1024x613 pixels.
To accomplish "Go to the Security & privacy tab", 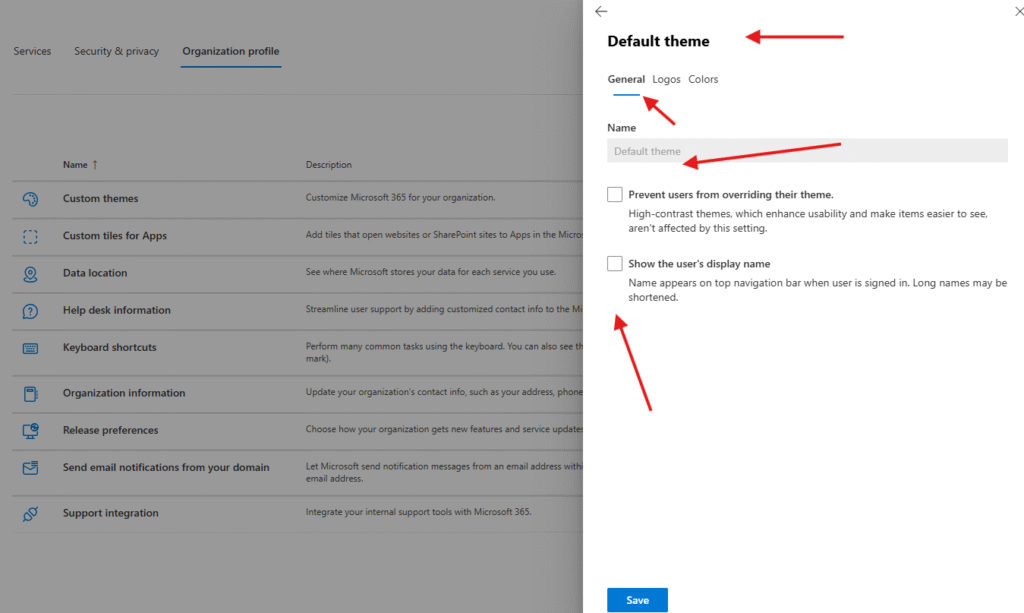I will point(116,52).
